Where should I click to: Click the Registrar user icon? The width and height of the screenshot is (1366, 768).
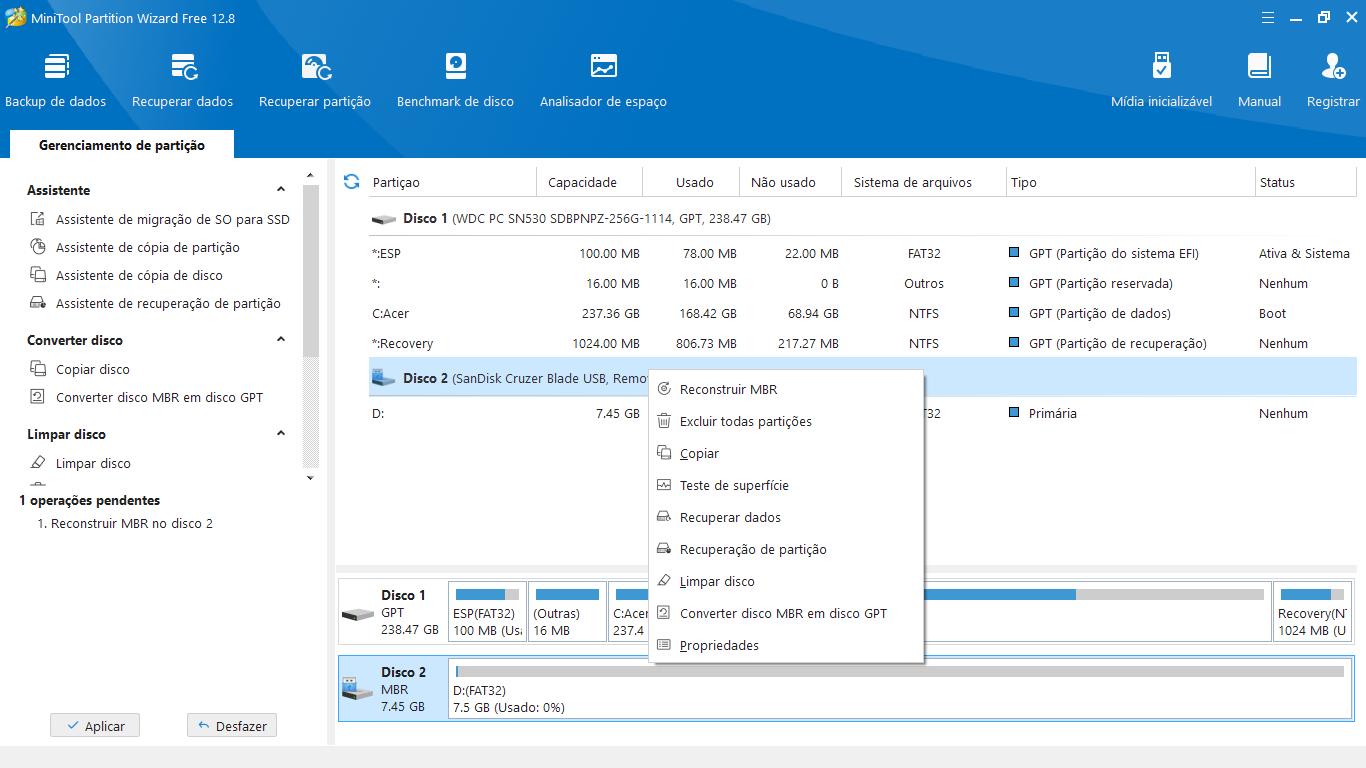[x=1333, y=68]
